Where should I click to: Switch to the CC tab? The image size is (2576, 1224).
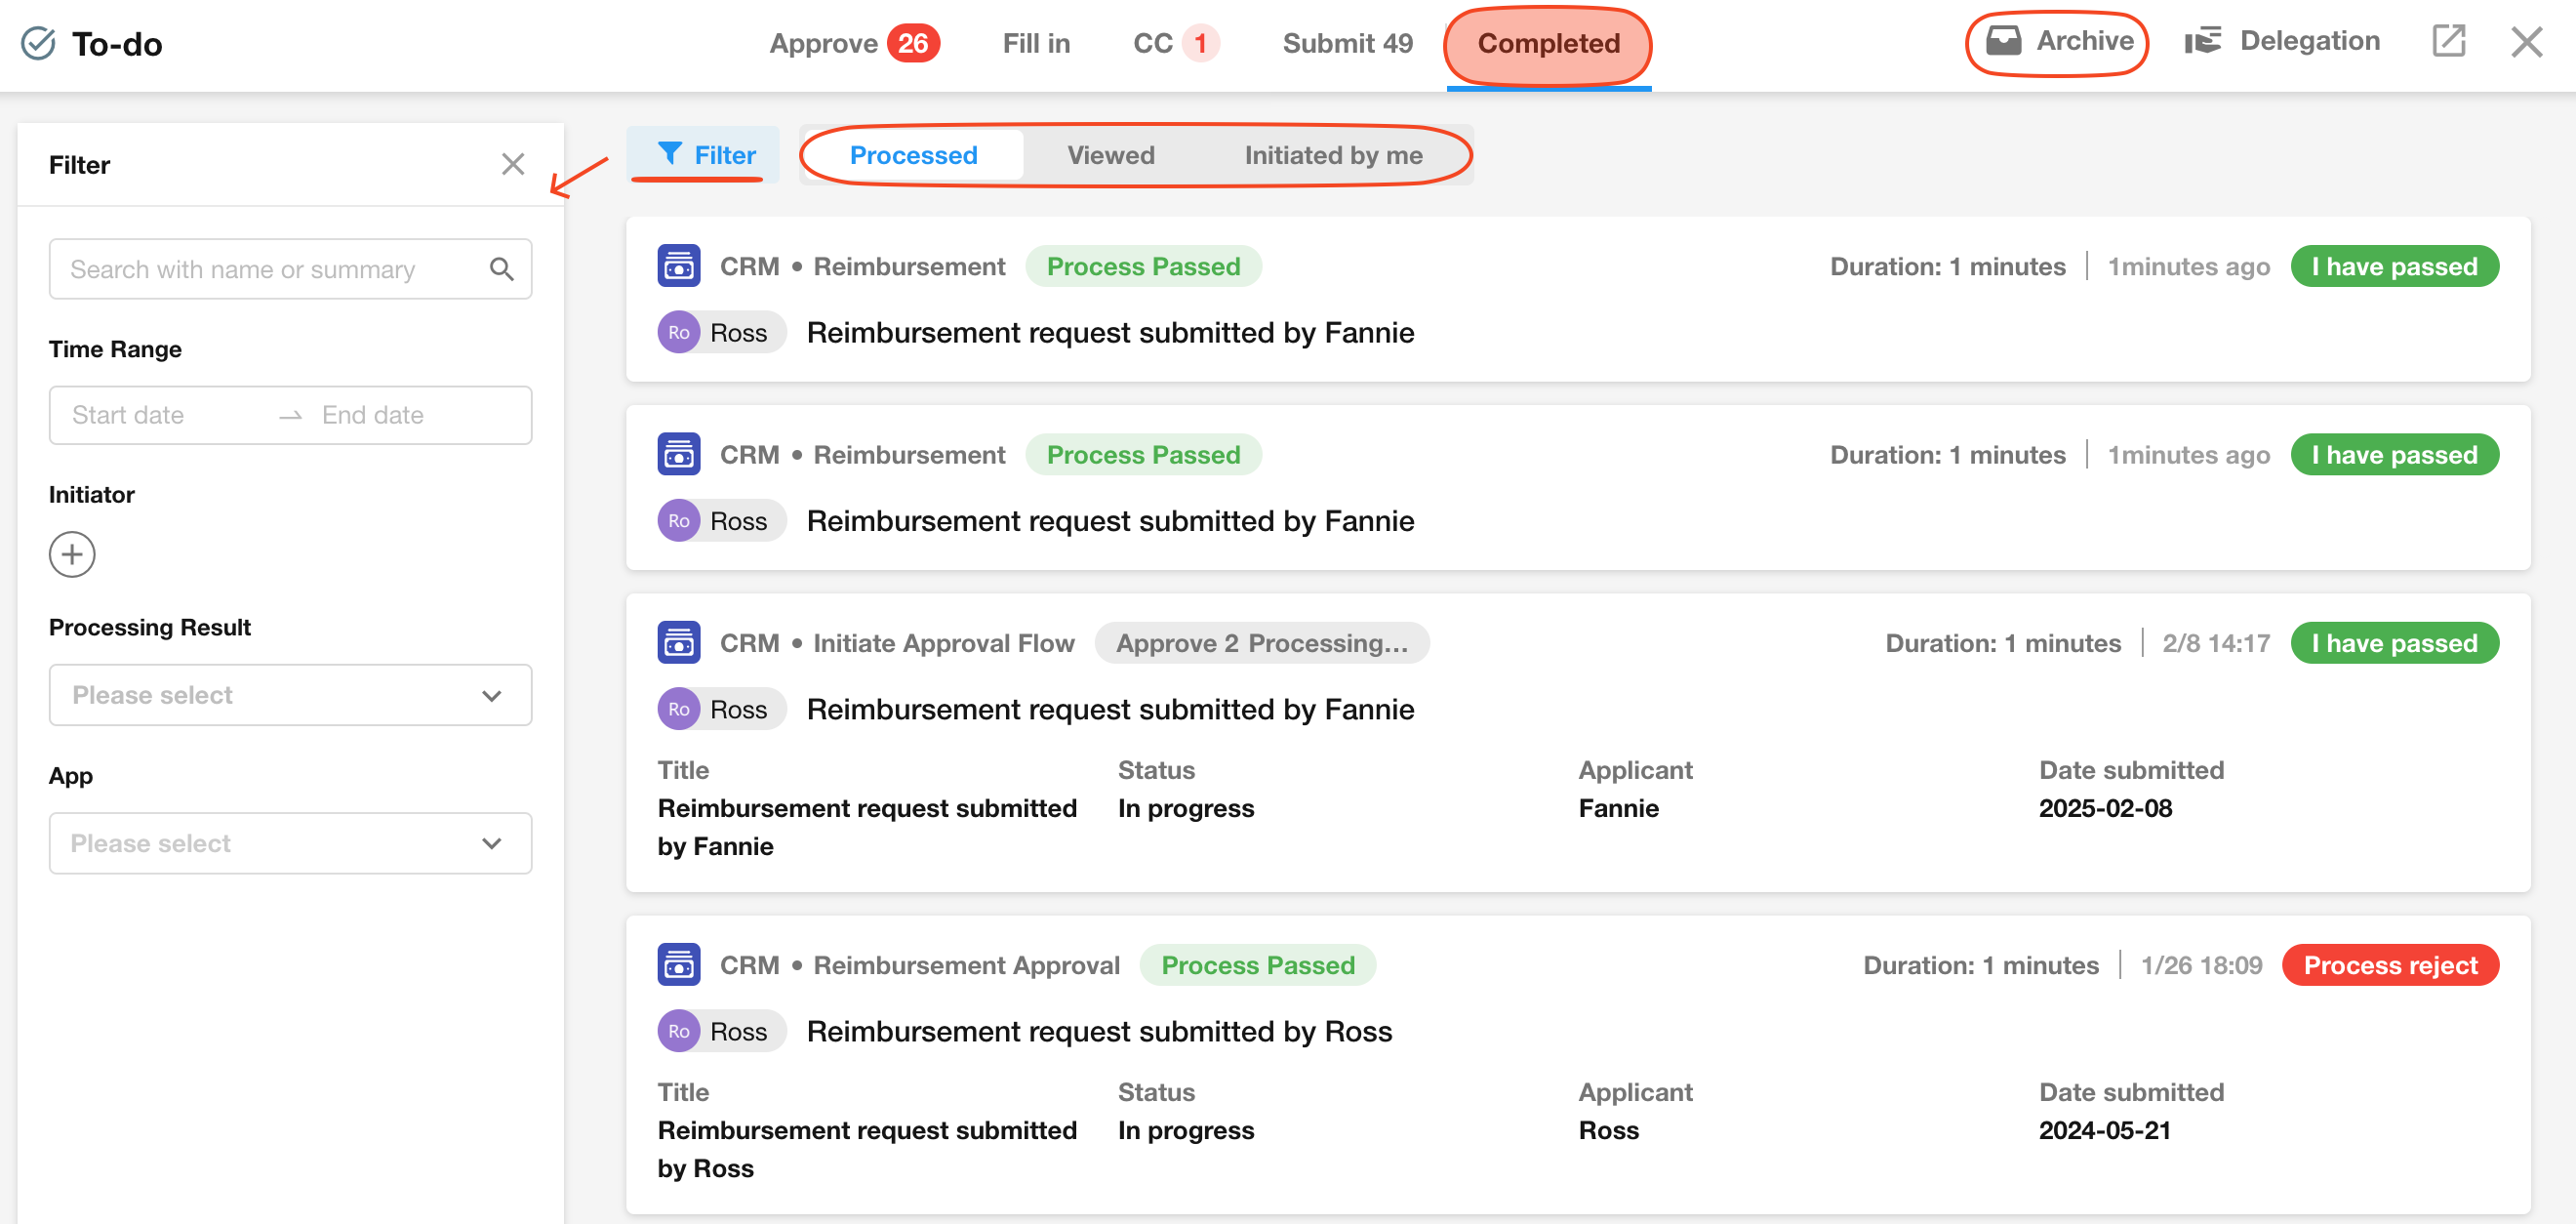point(1175,43)
